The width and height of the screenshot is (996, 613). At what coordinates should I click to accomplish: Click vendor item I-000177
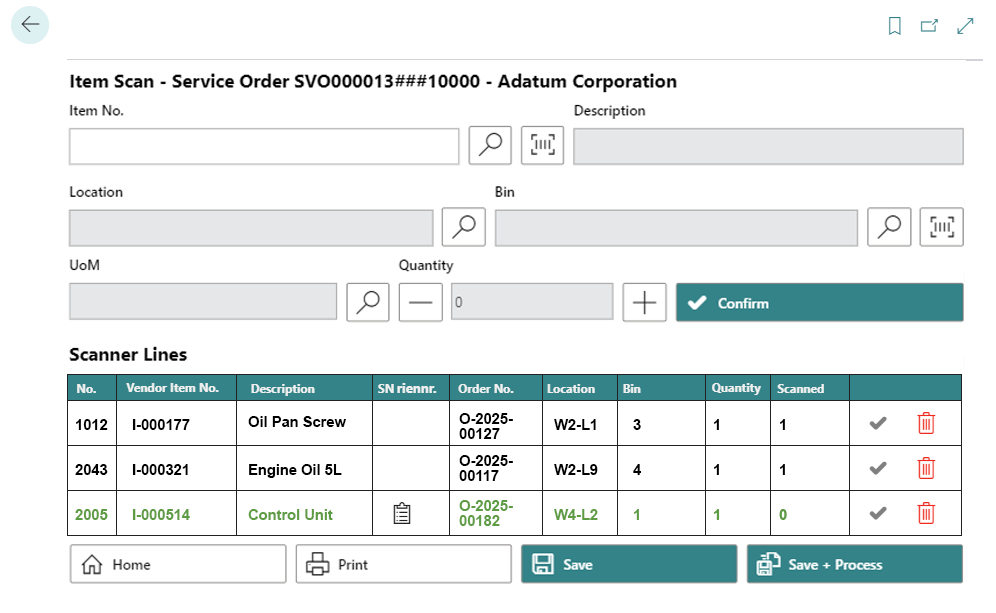tap(161, 425)
